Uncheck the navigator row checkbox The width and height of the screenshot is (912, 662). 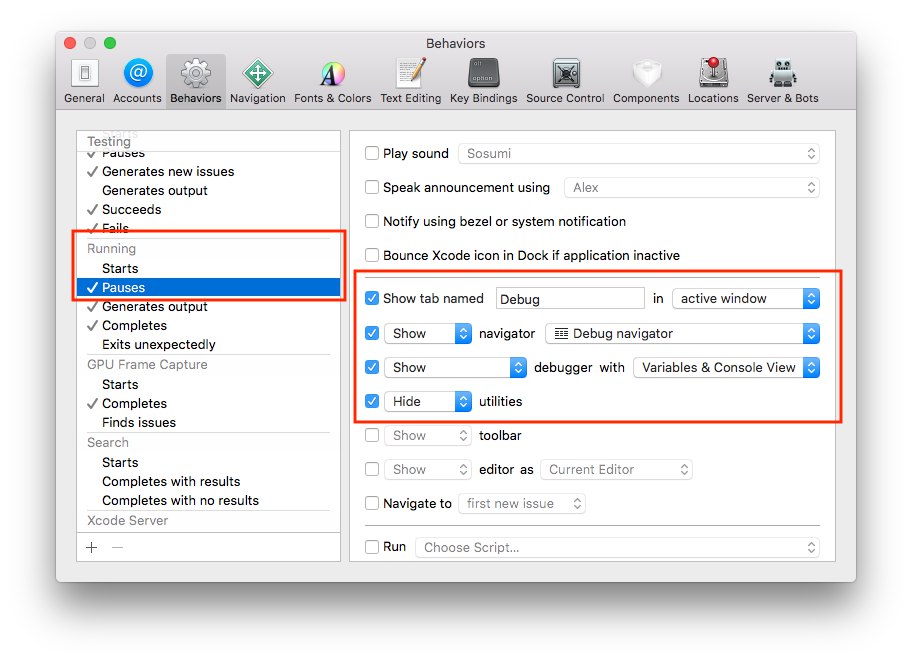[x=372, y=333]
